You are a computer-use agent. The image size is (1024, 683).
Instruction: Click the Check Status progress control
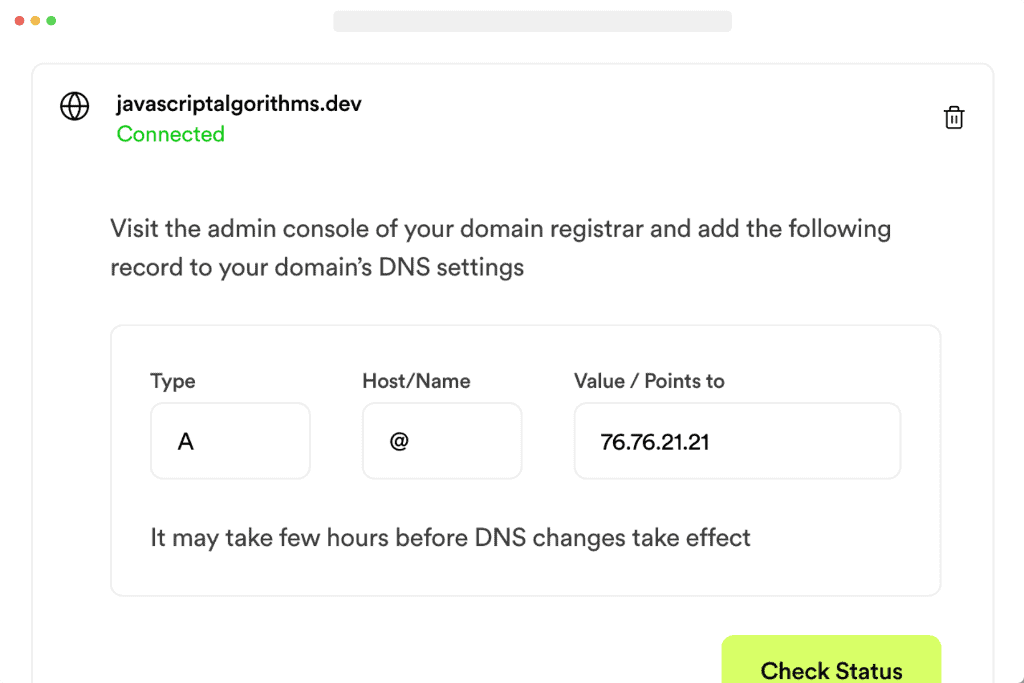click(831, 665)
